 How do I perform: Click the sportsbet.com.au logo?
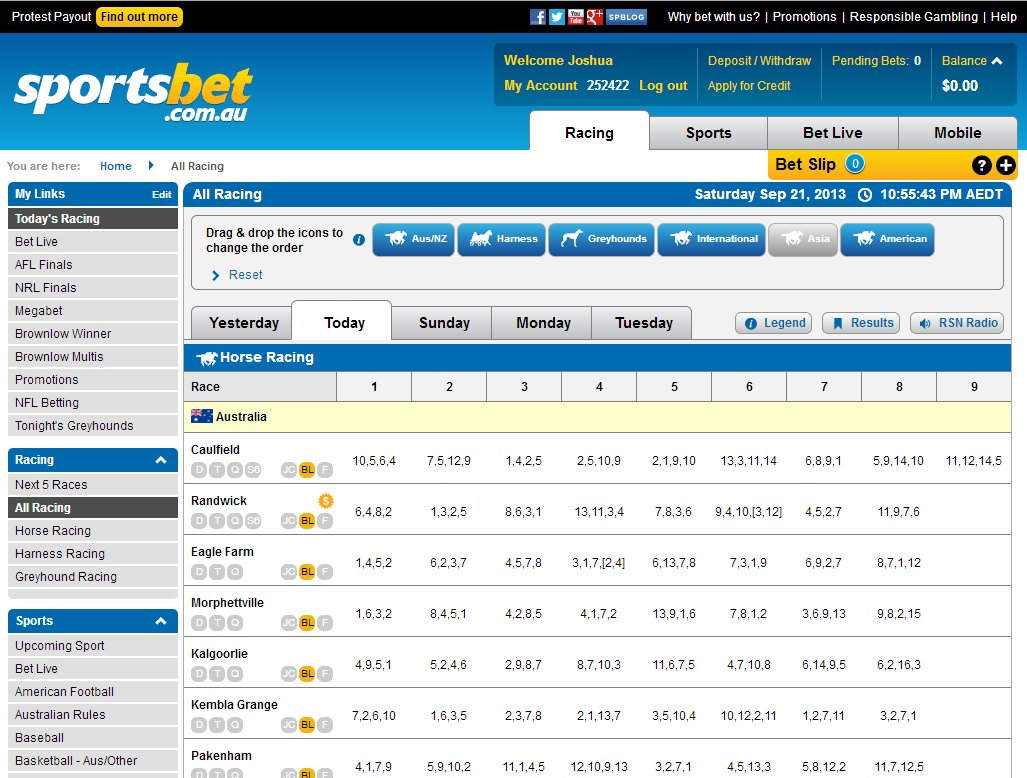134,92
